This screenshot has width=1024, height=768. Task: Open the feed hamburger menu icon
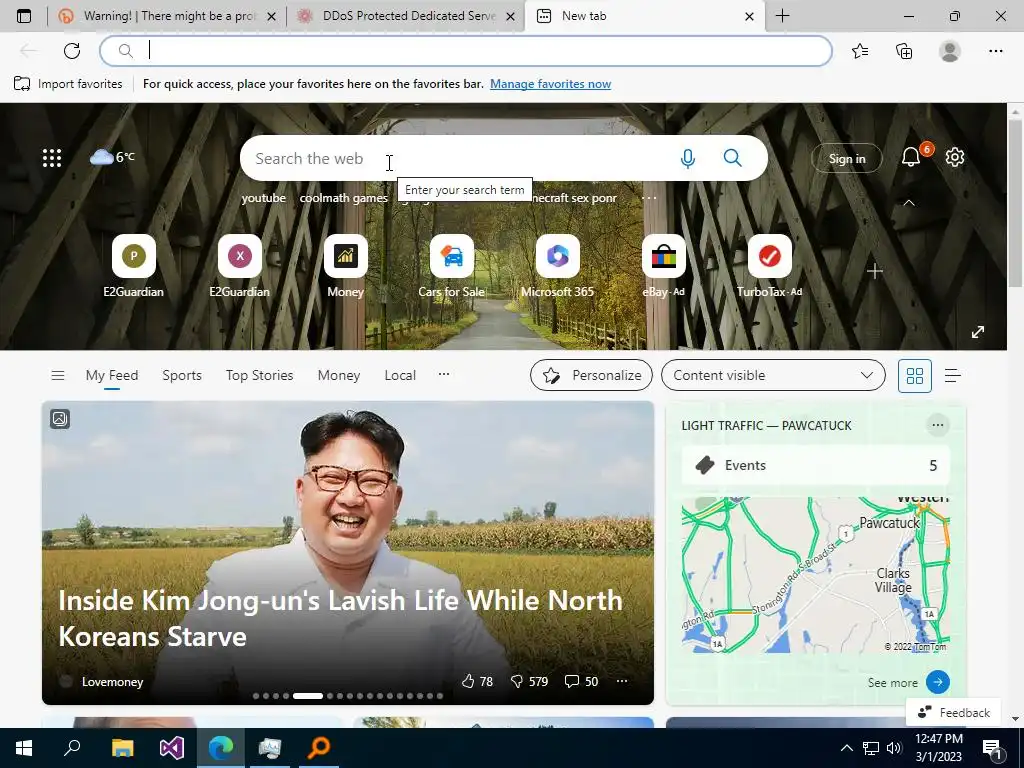pos(57,376)
